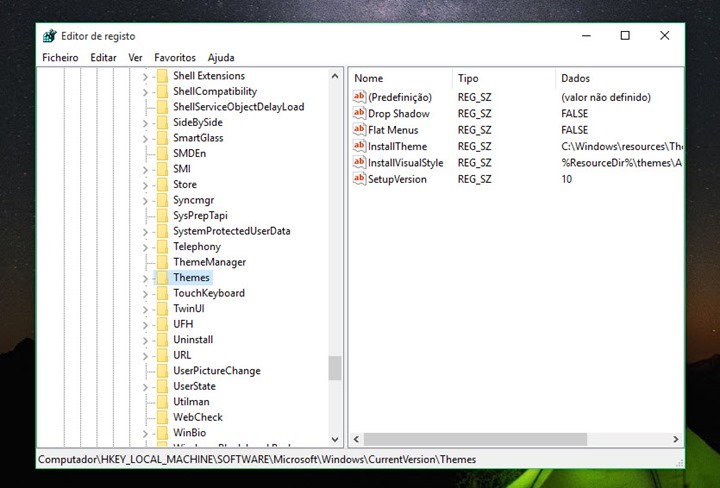Click the TouchKeyboard folder icon
This screenshot has height=488, width=720.
(x=163, y=293)
